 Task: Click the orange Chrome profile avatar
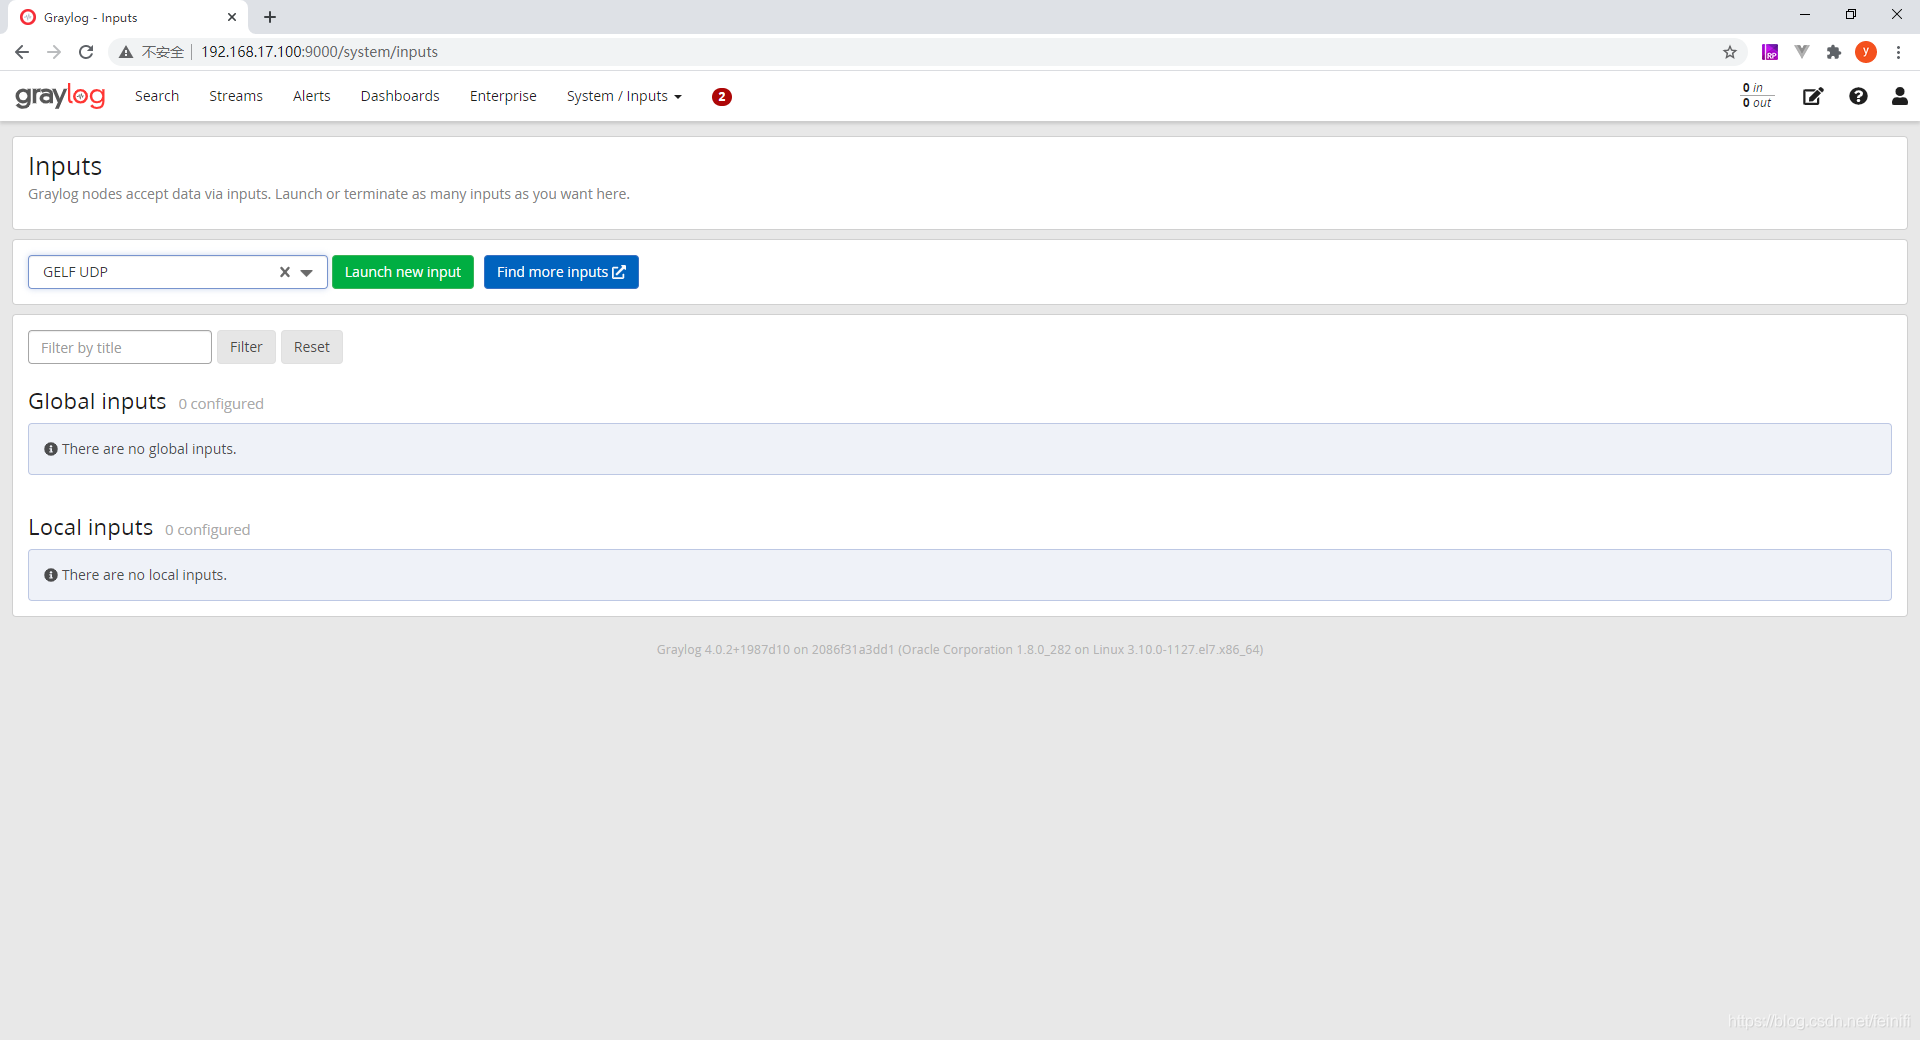[1866, 52]
